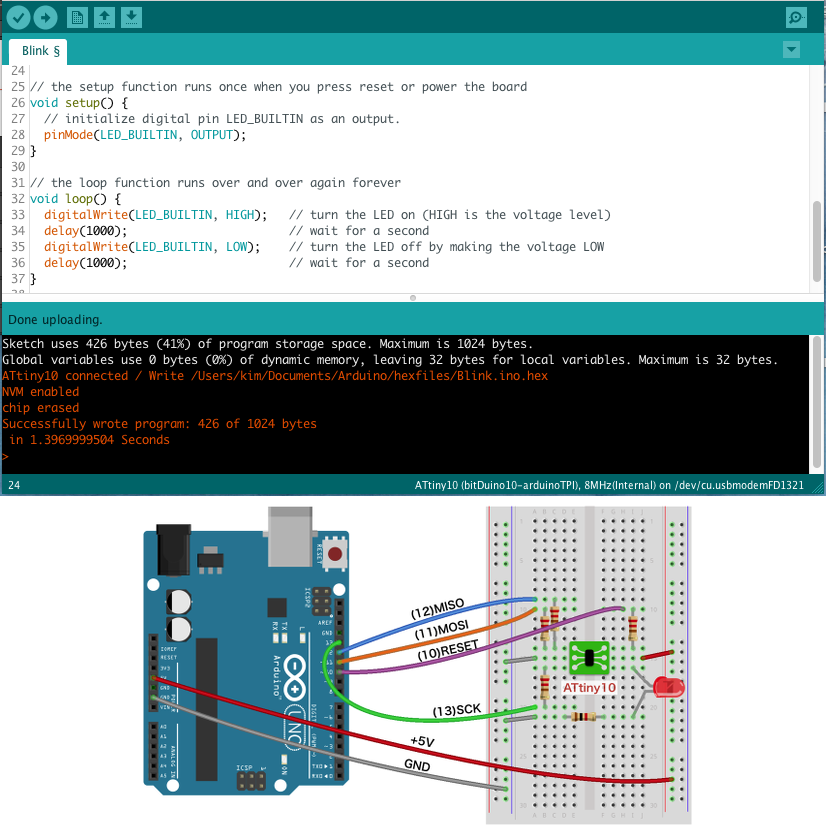The width and height of the screenshot is (826, 826).
Task: Save sketch with the Save icon
Action: pyautogui.click(x=131, y=18)
